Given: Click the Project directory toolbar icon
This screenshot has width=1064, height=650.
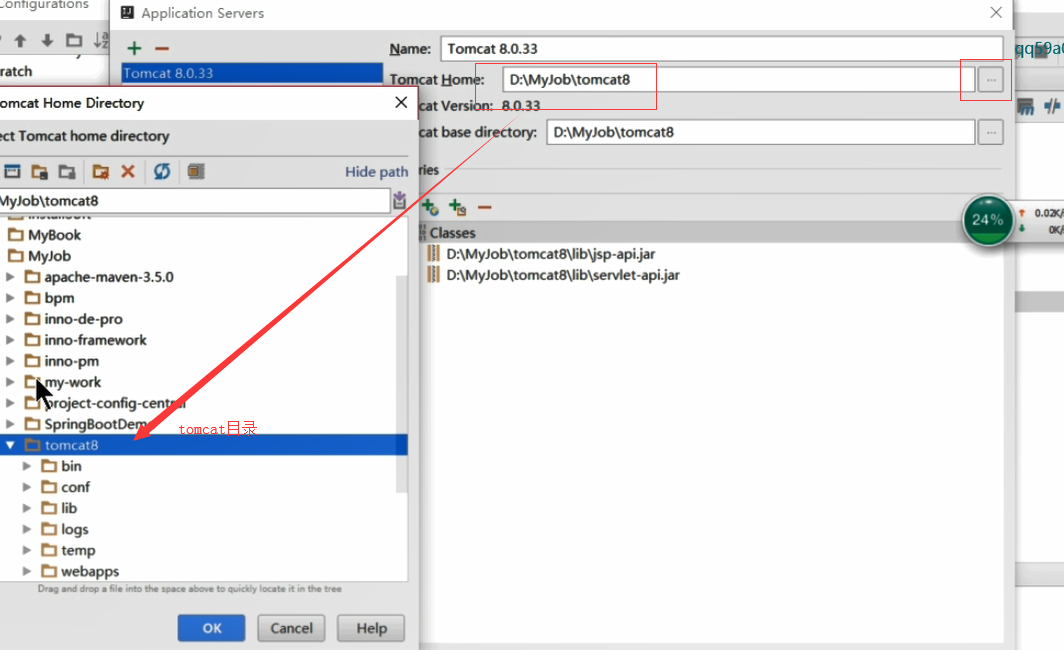Looking at the screenshot, I should coord(39,172).
